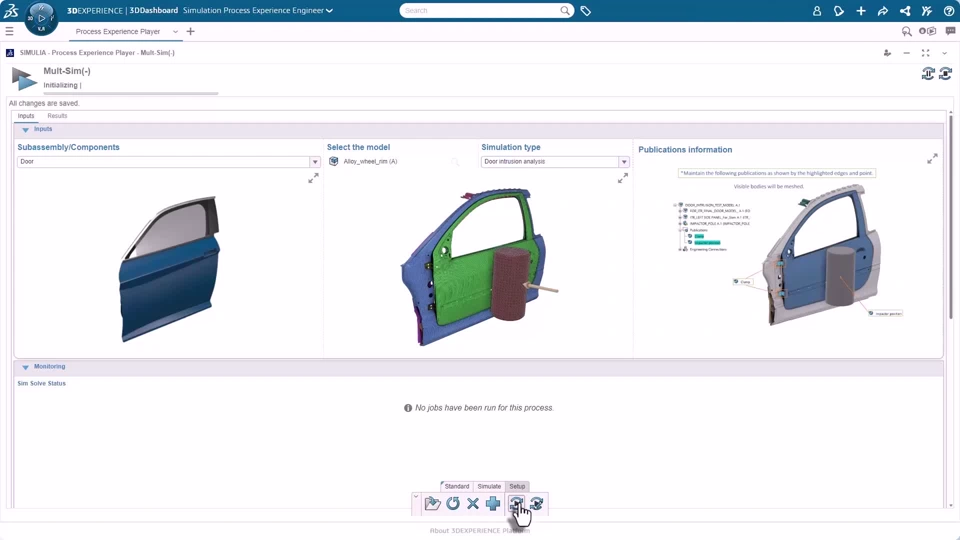Collapse the Monitoring section triangle
Viewport: 960px width, 540px height.
point(25,367)
